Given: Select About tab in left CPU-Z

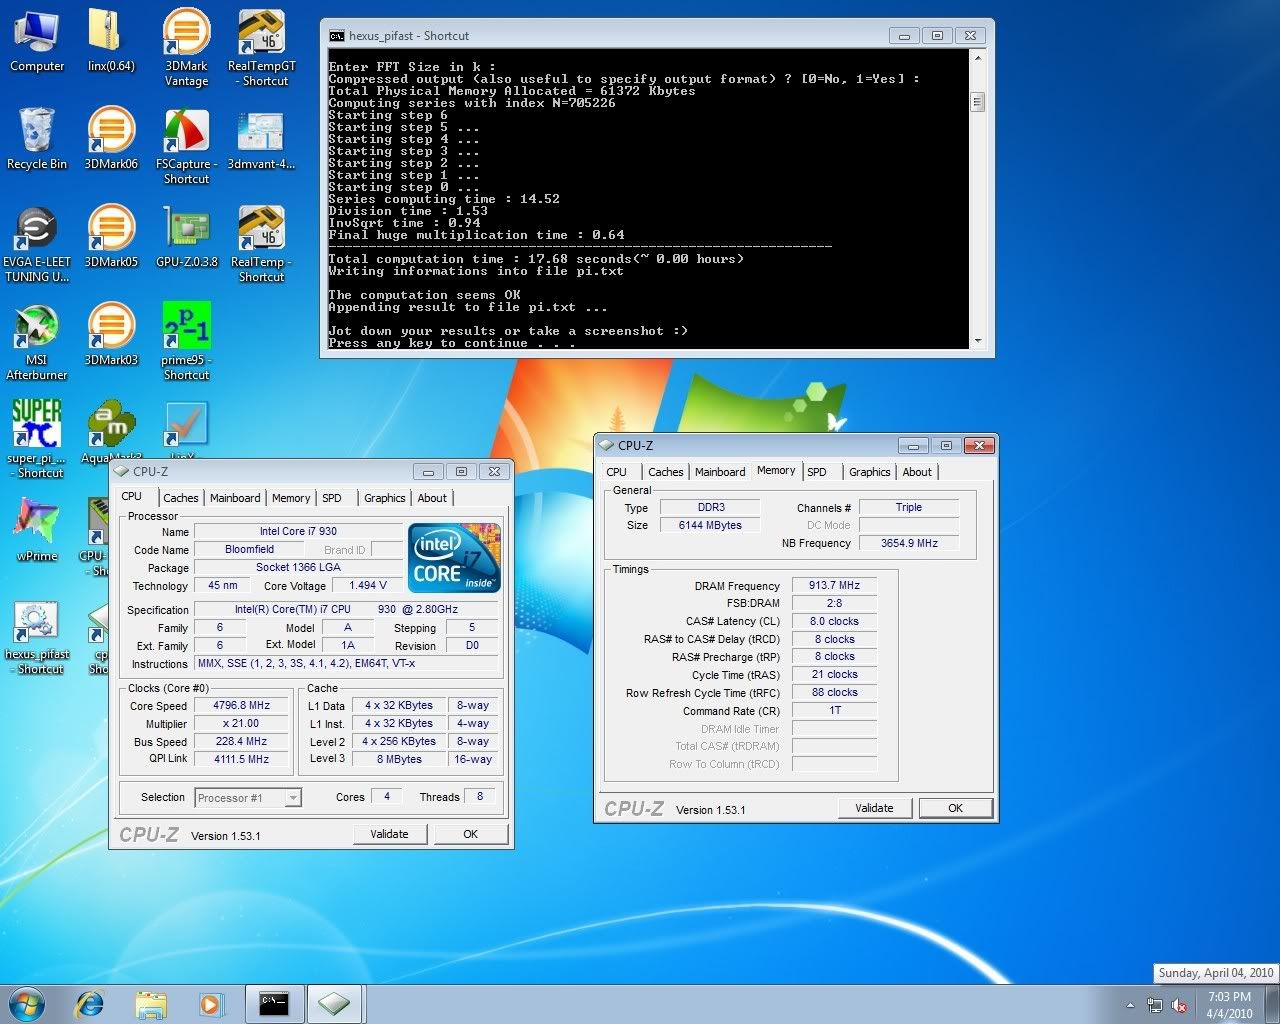Looking at the screenshot, I should coord(432,498).
